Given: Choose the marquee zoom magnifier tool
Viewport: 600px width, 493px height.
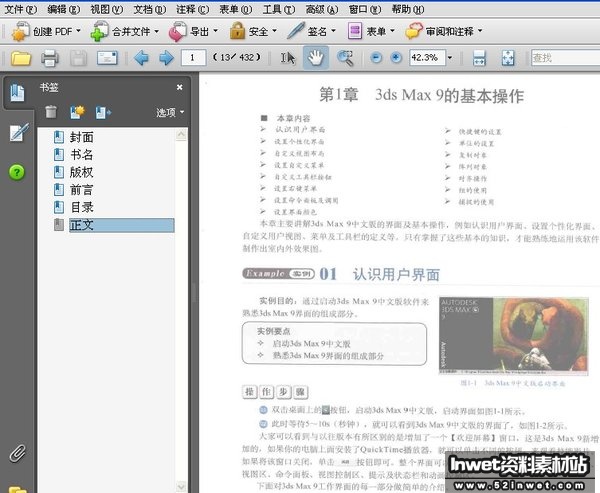Looking at the screenshot, I should click(345, 58).
